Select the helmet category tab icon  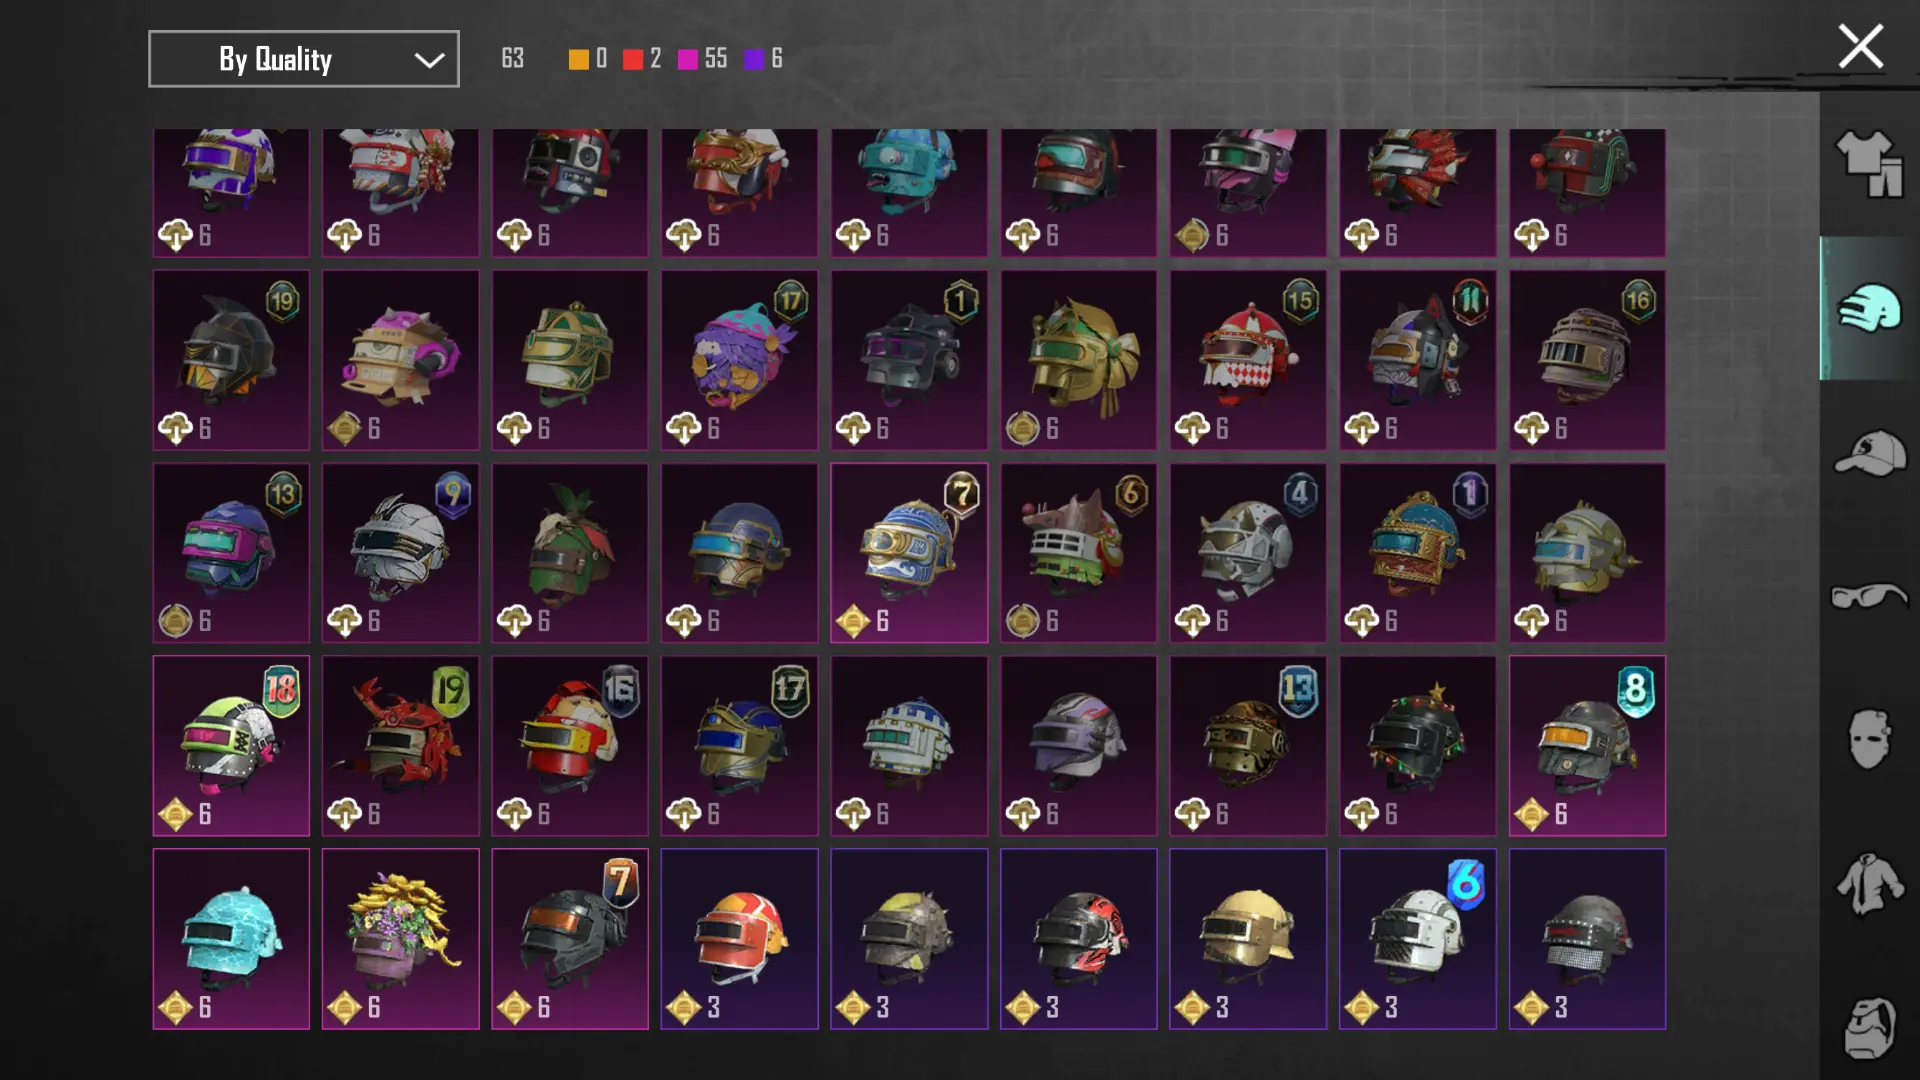[x=1868, y=308]
